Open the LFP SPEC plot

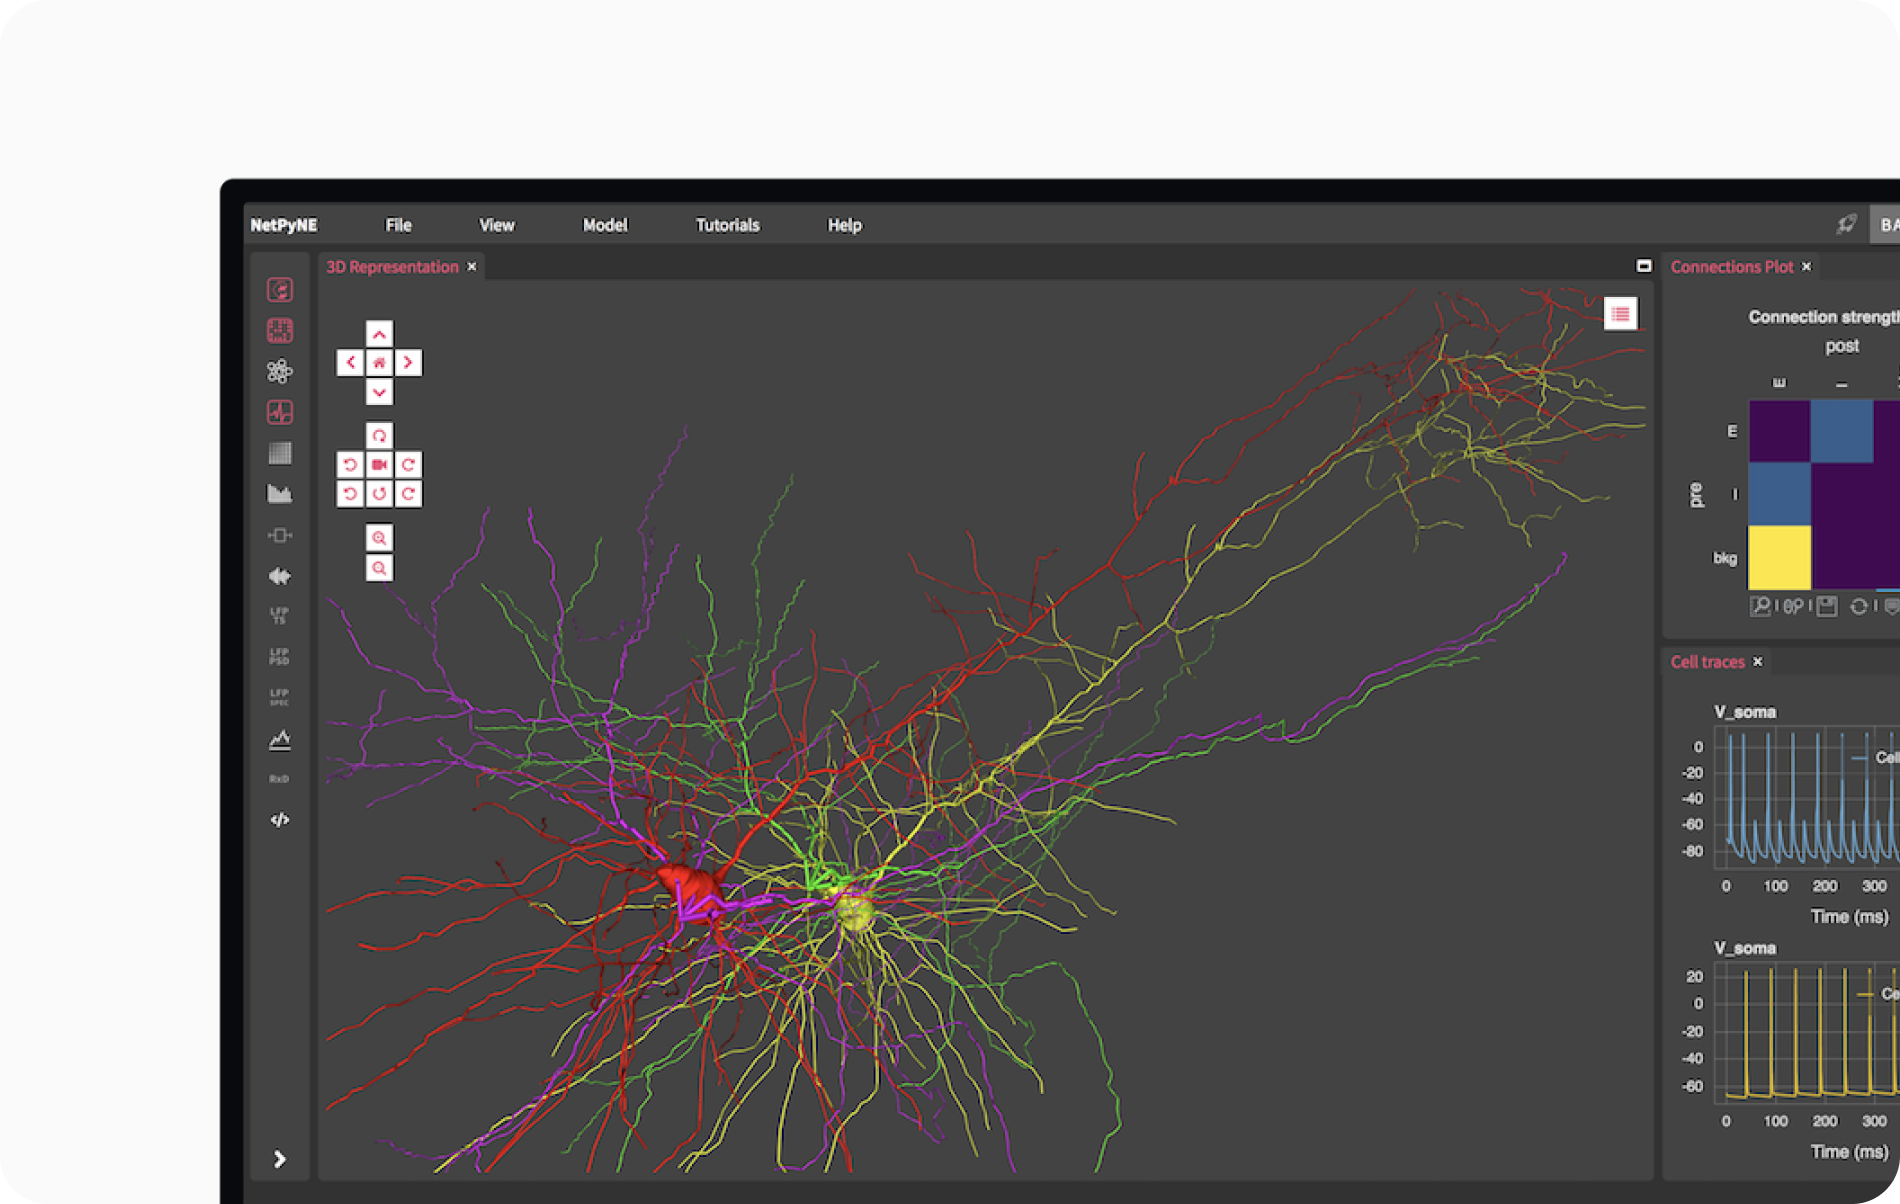[x=280, y=697]
